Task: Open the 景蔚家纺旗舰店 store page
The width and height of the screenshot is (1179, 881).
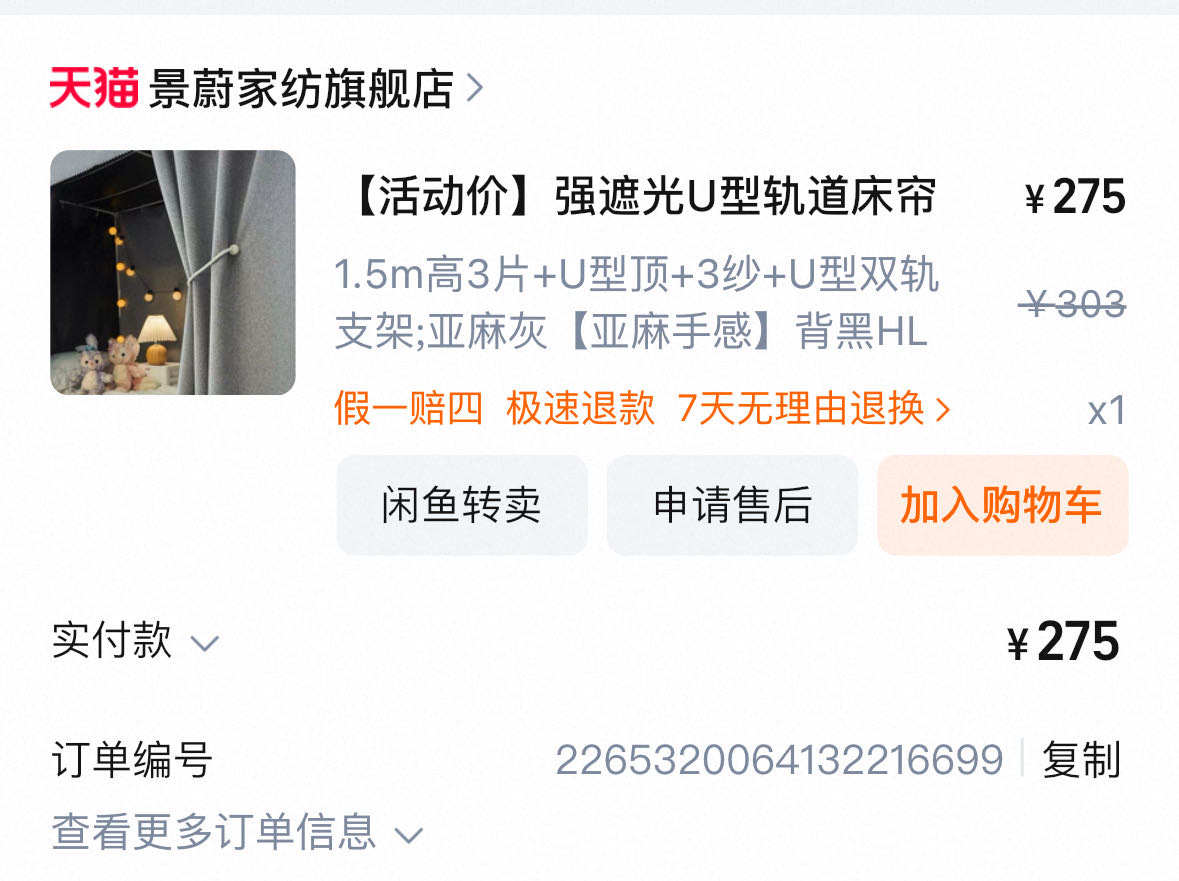Action: 301,89
